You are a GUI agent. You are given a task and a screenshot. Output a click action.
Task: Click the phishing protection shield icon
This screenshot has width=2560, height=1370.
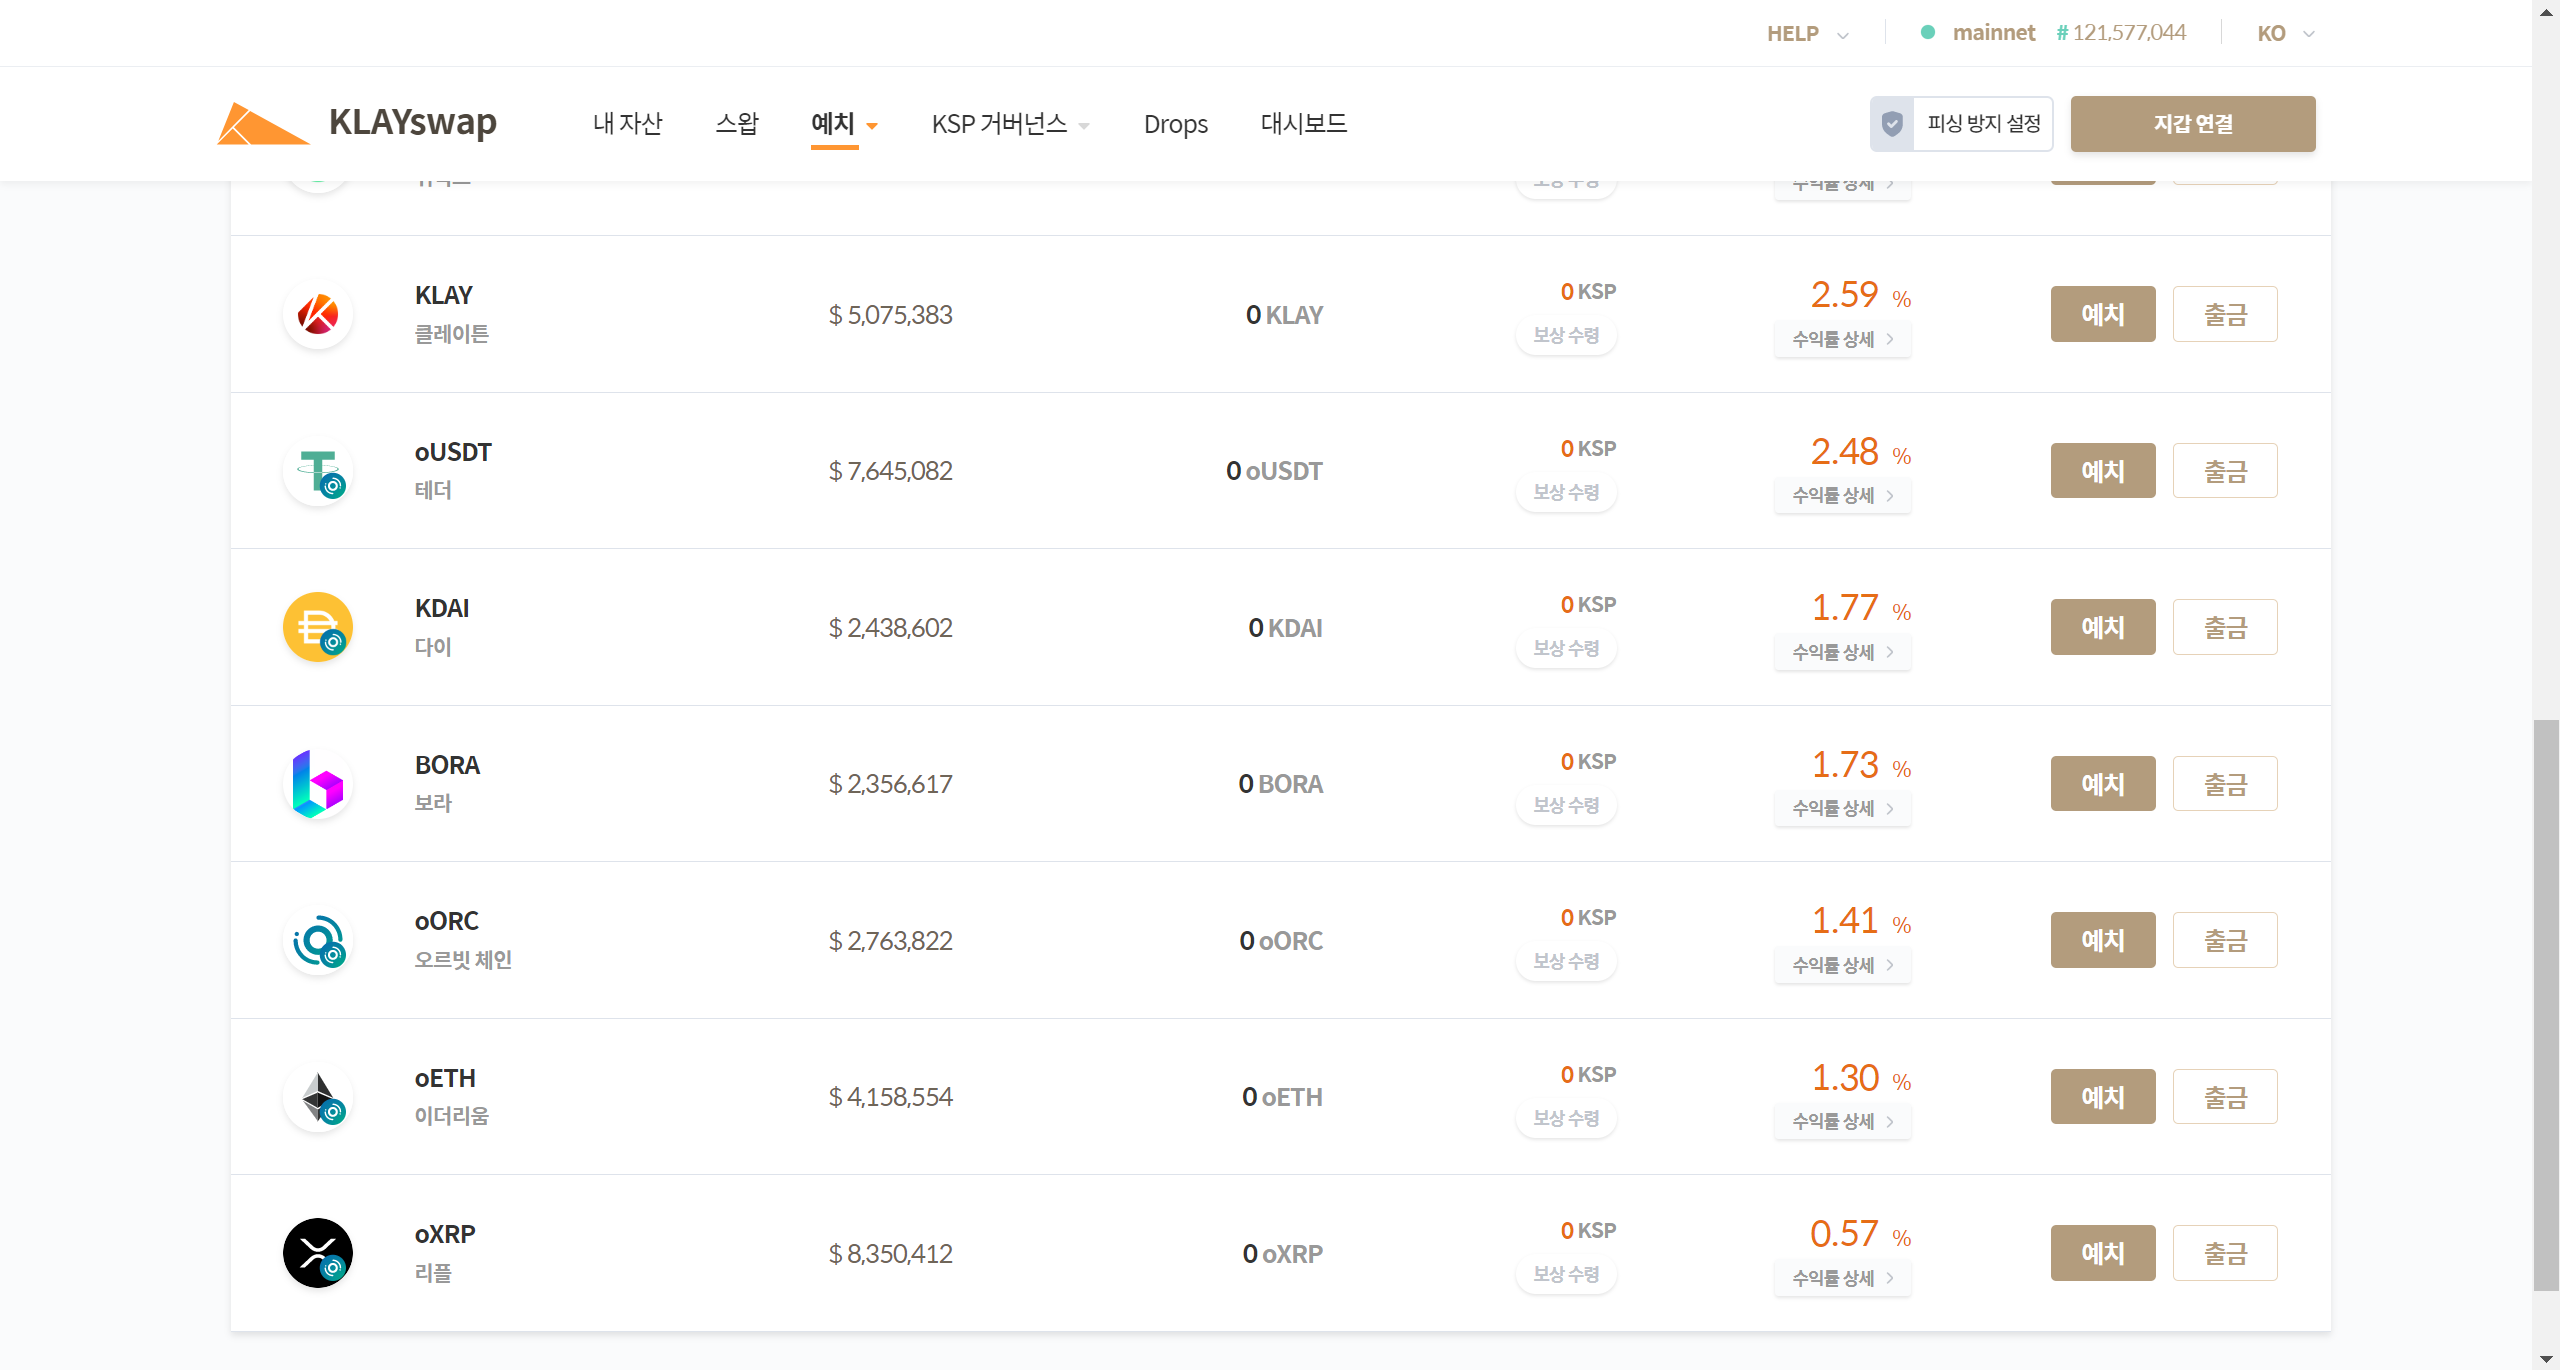(x=1892, y=124)
